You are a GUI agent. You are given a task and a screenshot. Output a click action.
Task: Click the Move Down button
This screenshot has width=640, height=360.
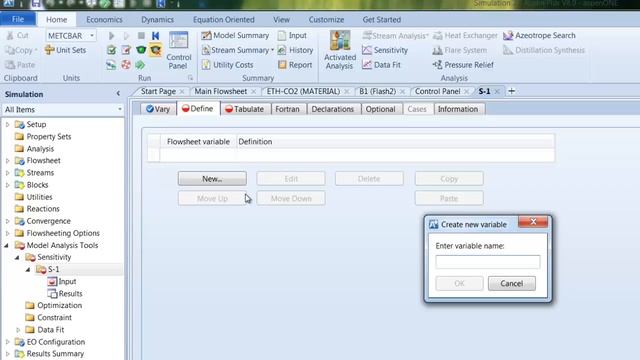pos(291,198)
